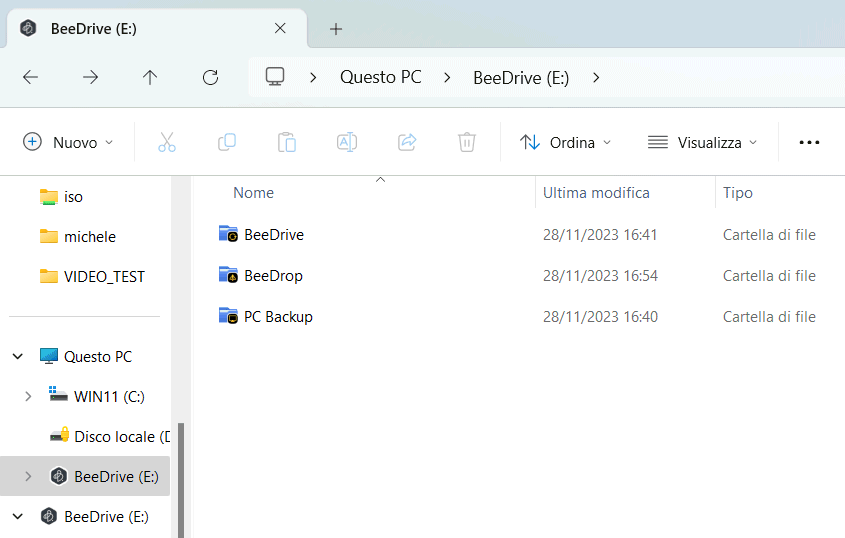Screen dimensions: 845x538
Task: Click the Share icon in toolbar
Action: coord(407,142)
